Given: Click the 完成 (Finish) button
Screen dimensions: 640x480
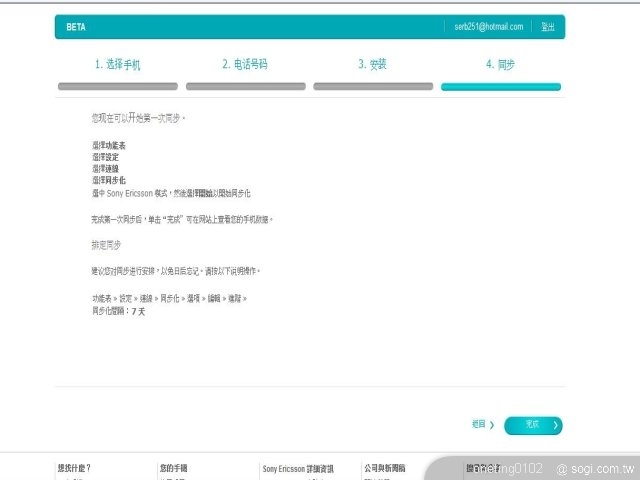Looking at the screenshot, I should click(x=532, y=425).
